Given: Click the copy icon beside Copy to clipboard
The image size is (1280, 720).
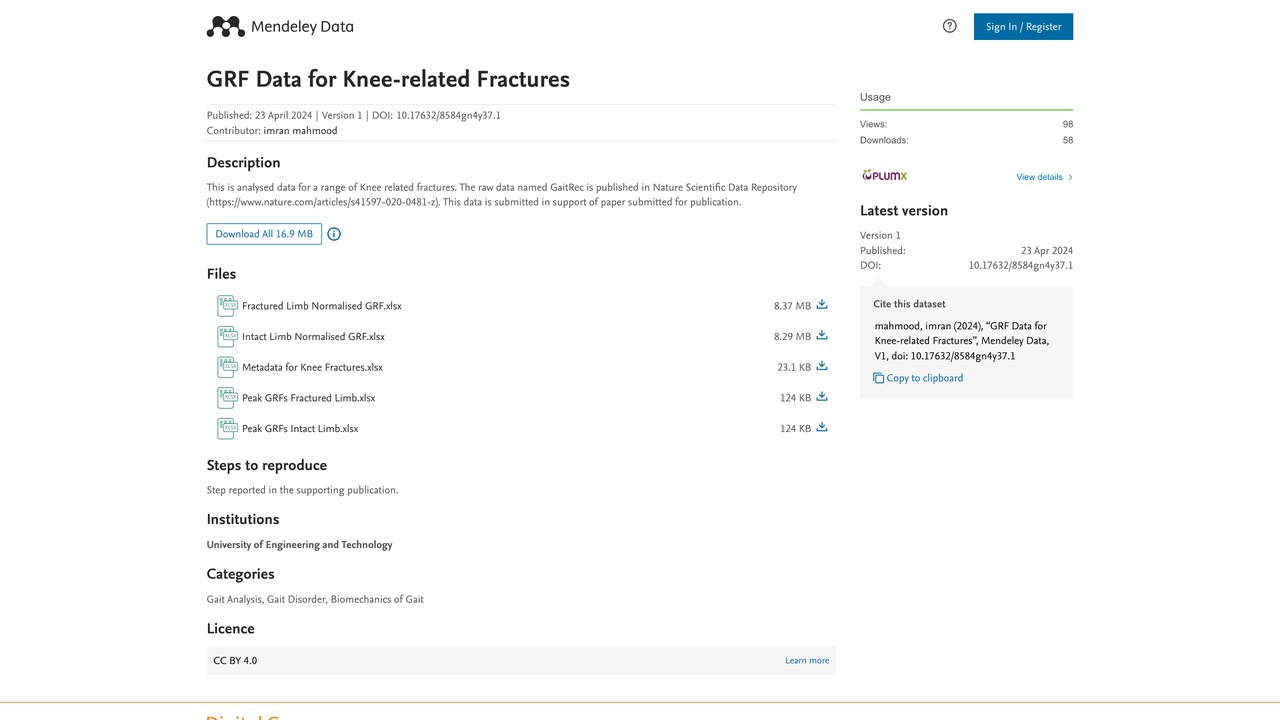Looking at the screenshot, I should point(878,378).
